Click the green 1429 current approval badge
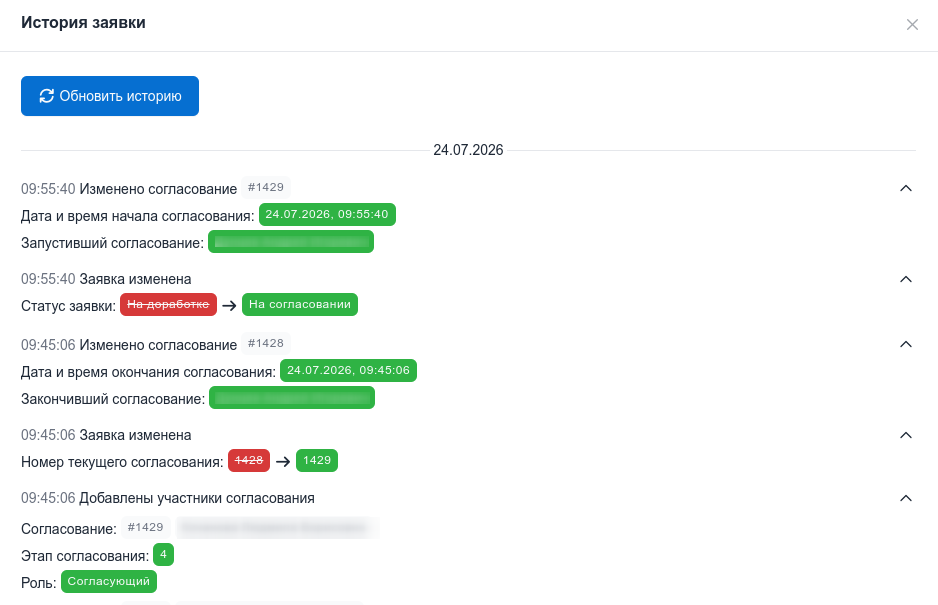Viewport: 938px width, 605px height. click(x=317, y=461)
